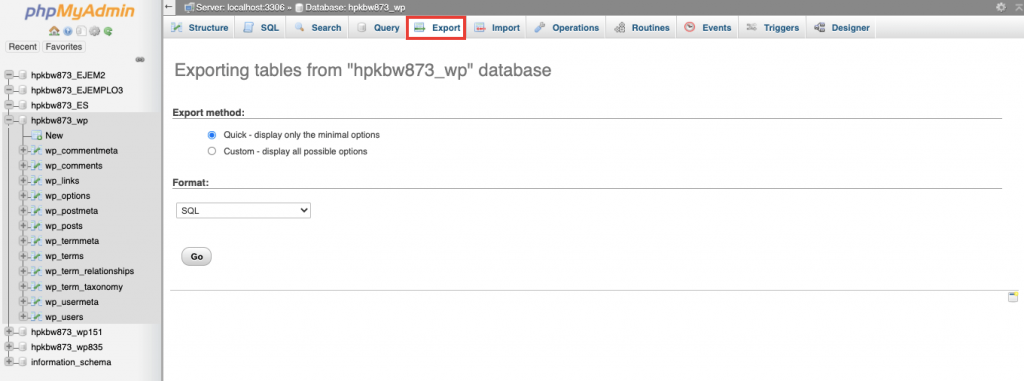The image size is (1024, 381).
Task: Open the SQL format dropdown
Action: 243,210
